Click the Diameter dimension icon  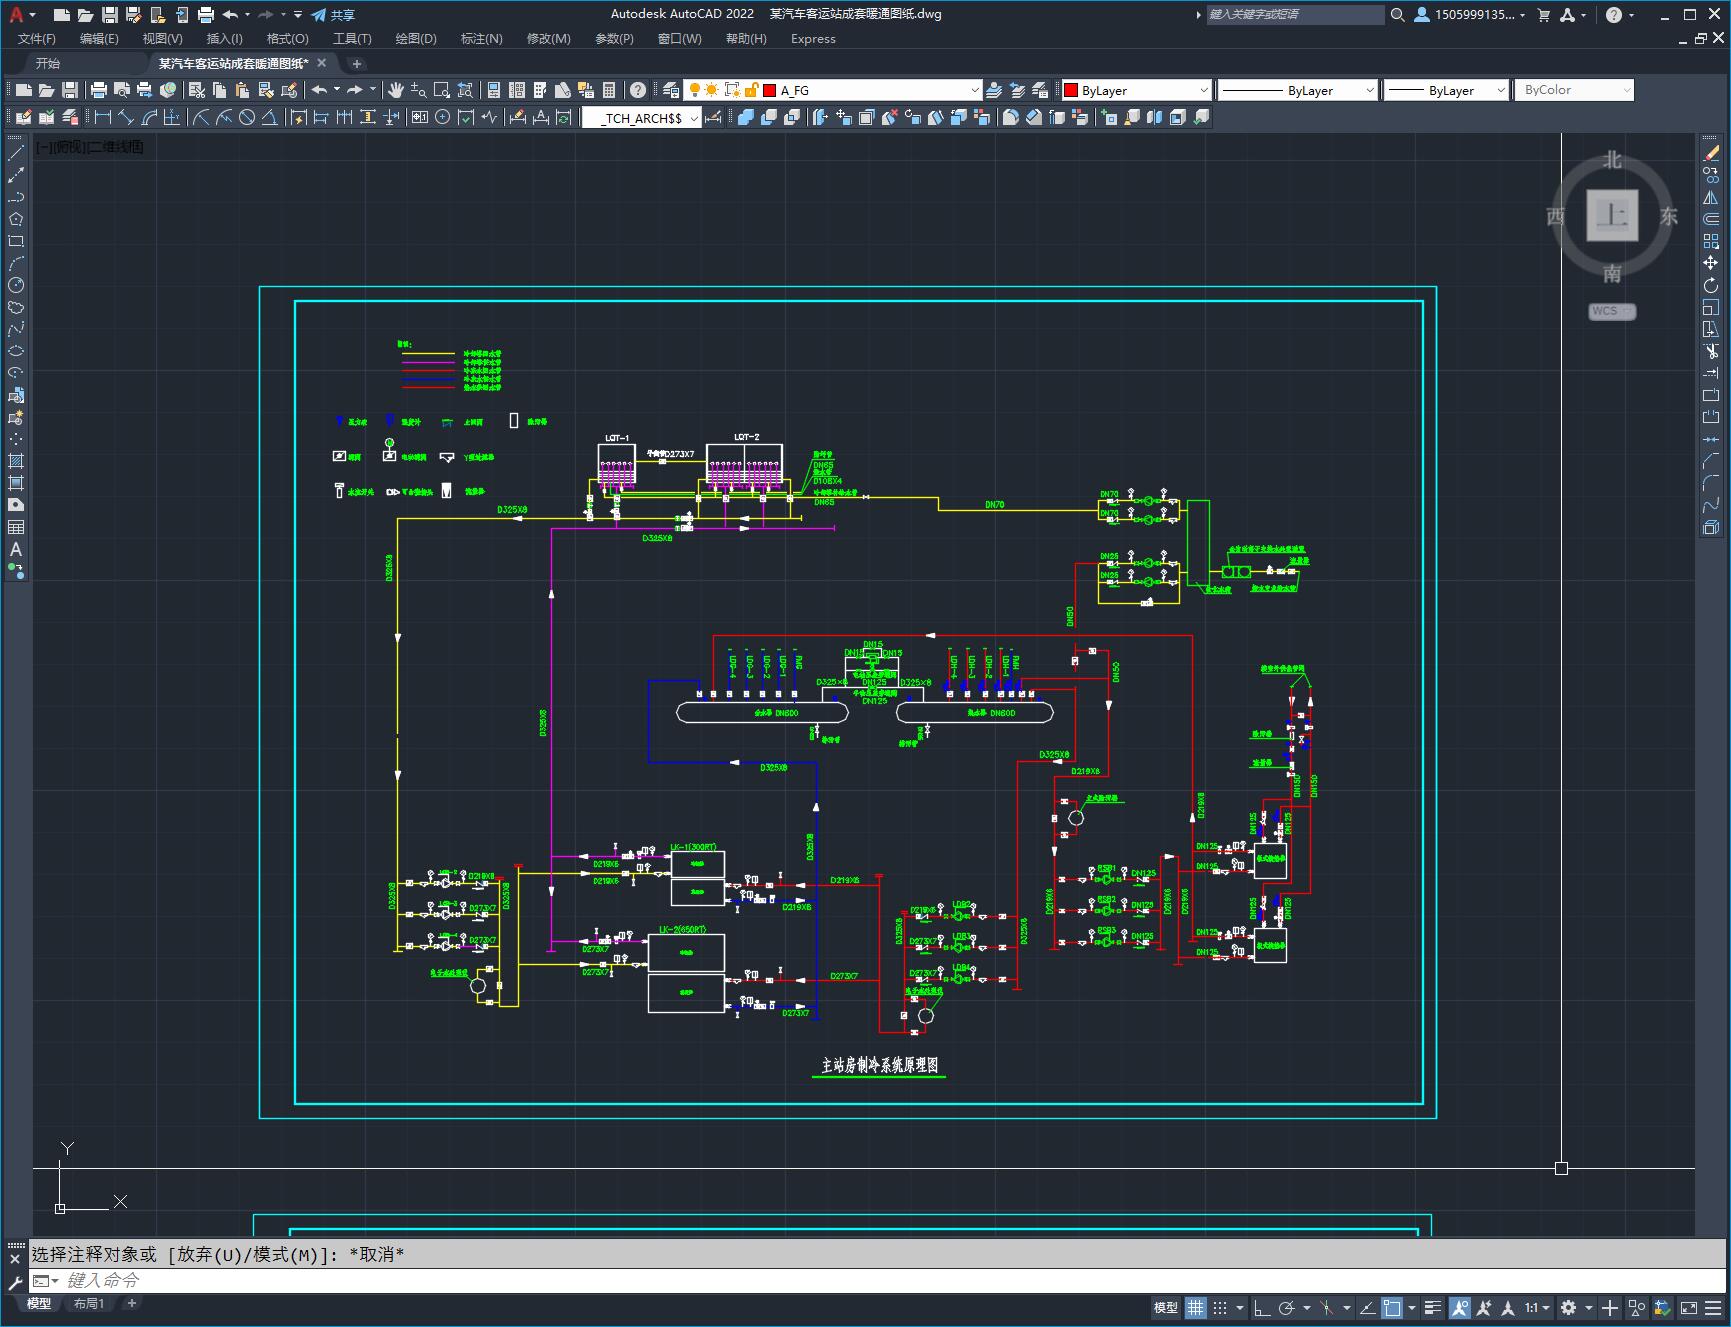(247, 117)
